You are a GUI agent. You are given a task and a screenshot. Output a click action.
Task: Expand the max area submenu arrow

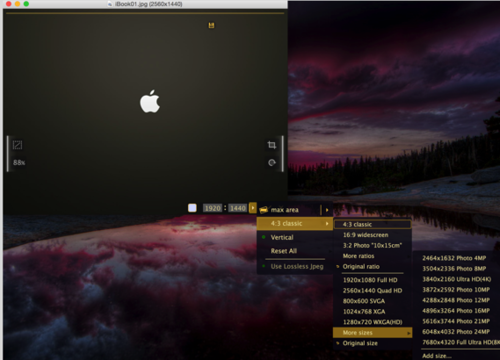point(327,210)
